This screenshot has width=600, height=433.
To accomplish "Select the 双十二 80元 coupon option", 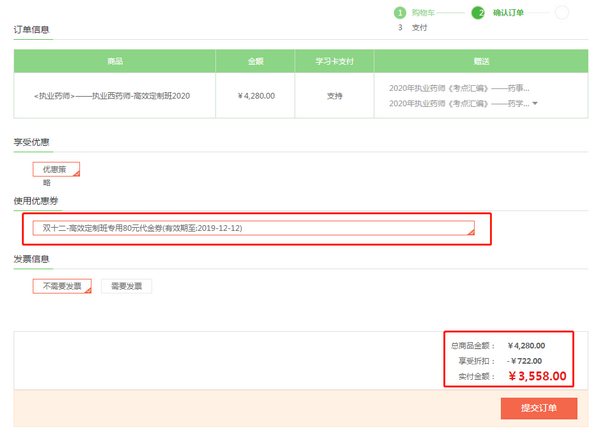I will click(253, 229).
